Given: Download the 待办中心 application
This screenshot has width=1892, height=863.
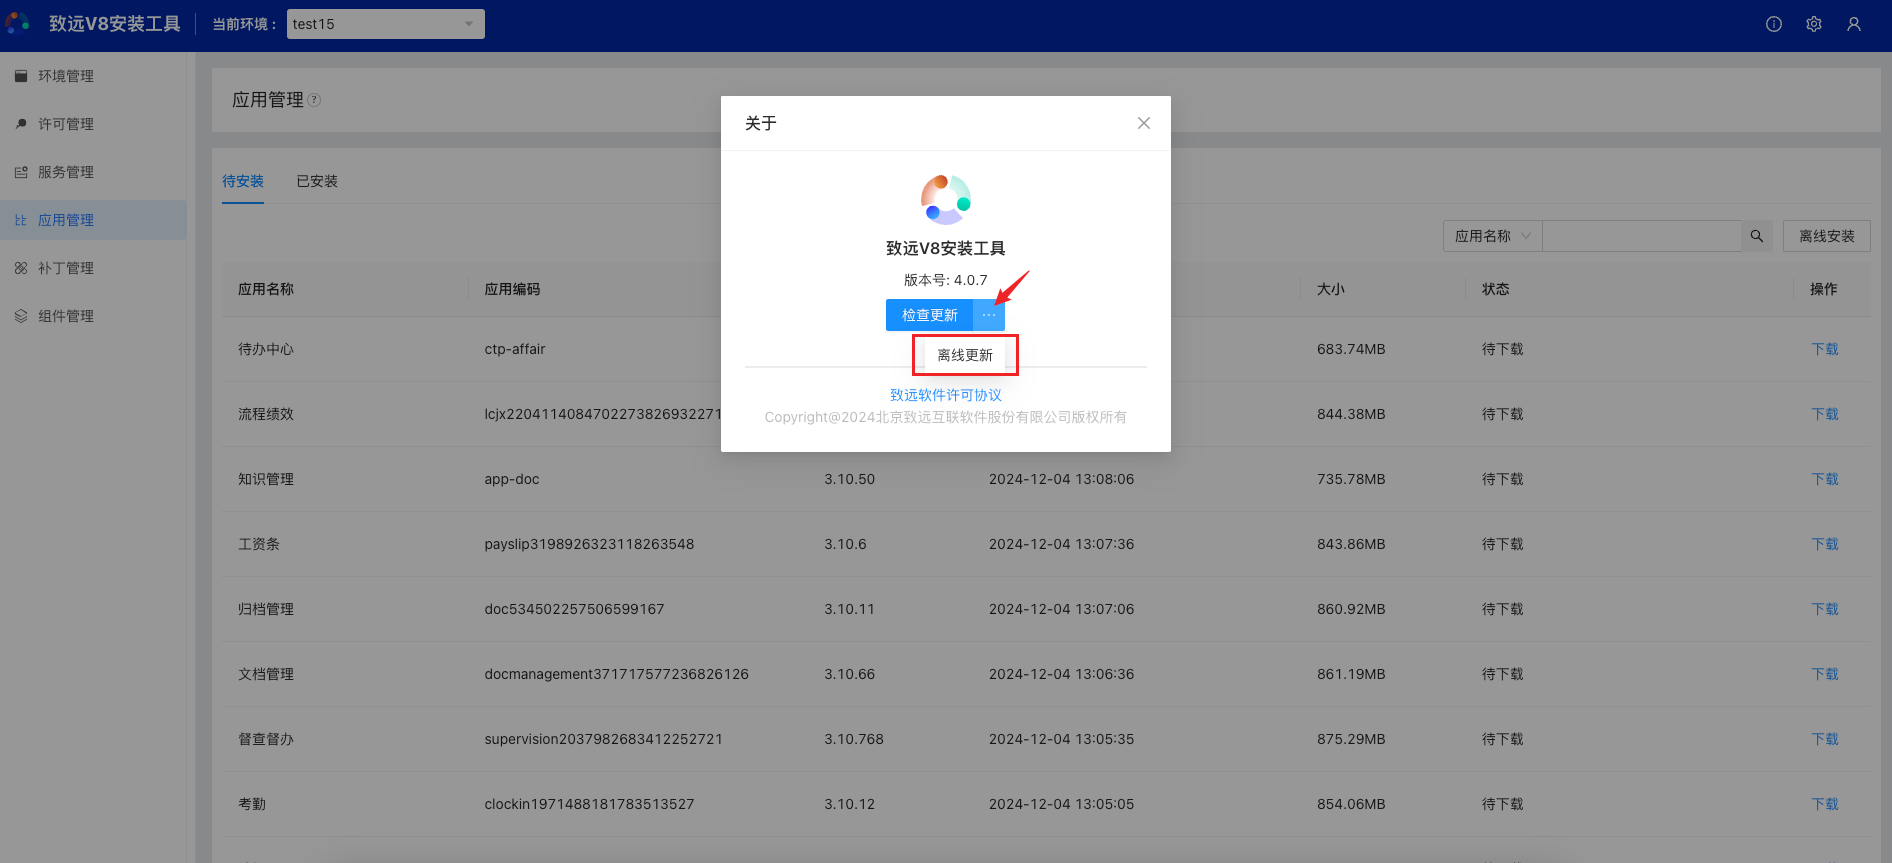Looking at the screenshot, I should coord(1825,349).
